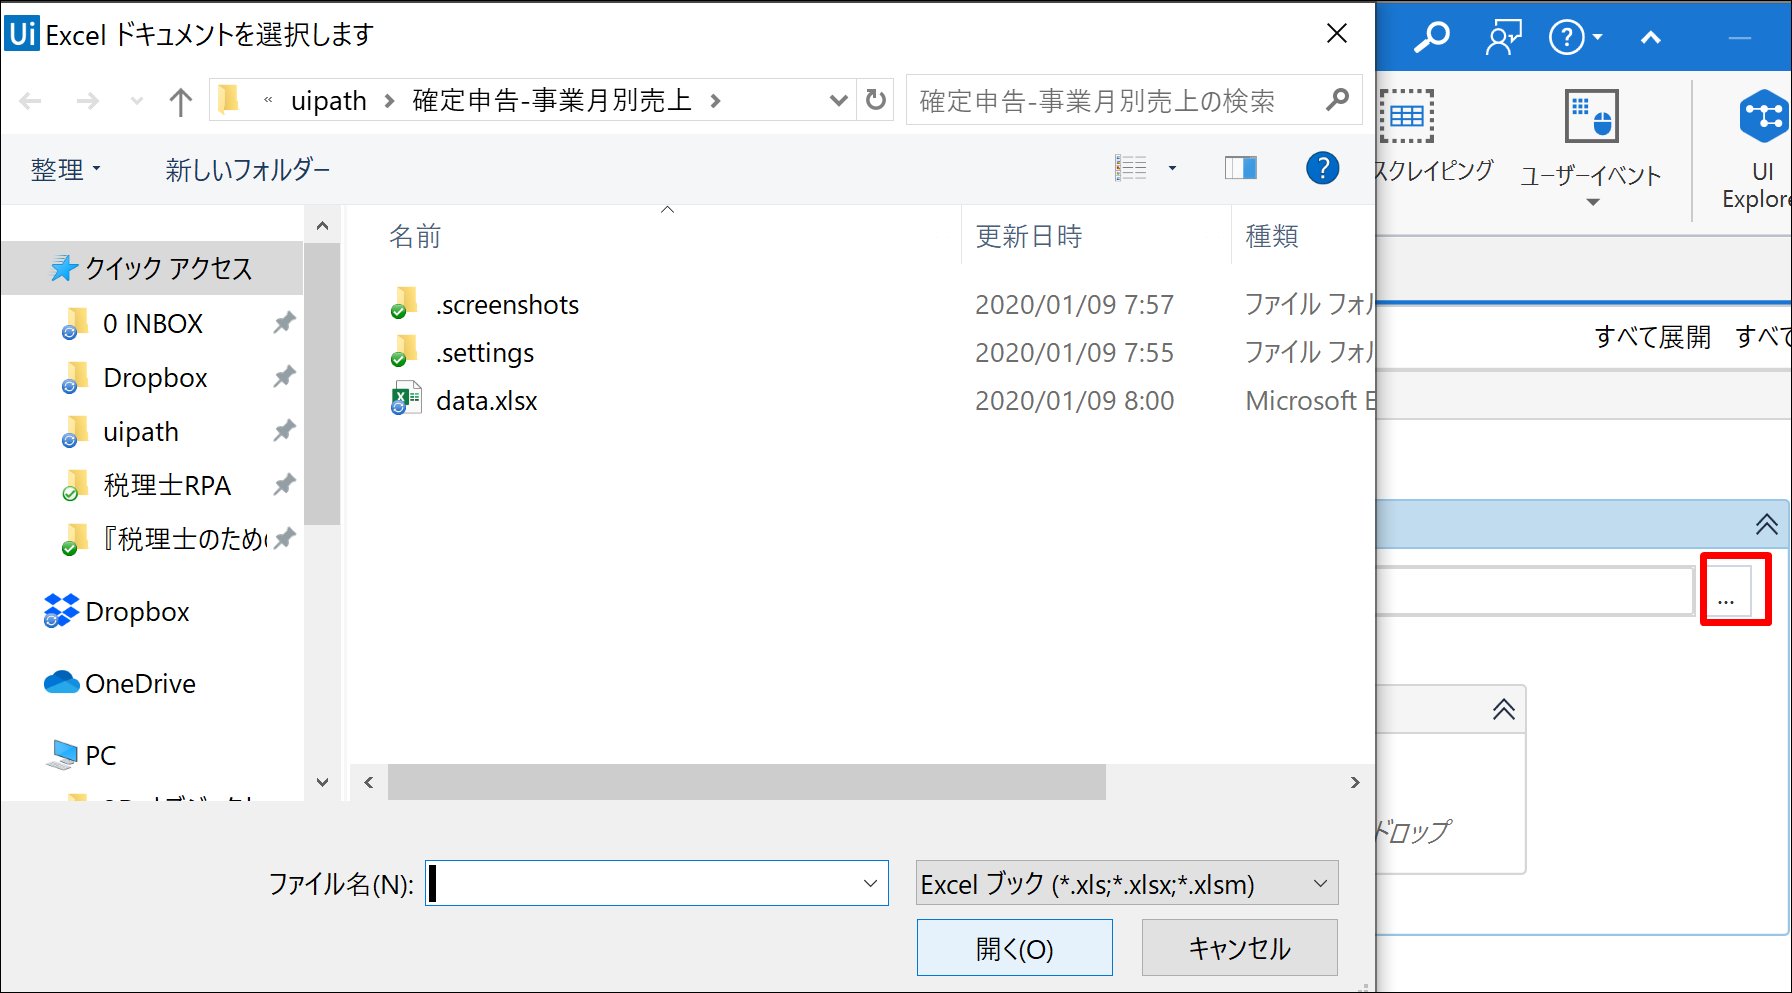Select PC in navigation pane
Image resolution: width=1792 pixels, height=993 pixels.
pyautogui.click(x=82, y=755)
